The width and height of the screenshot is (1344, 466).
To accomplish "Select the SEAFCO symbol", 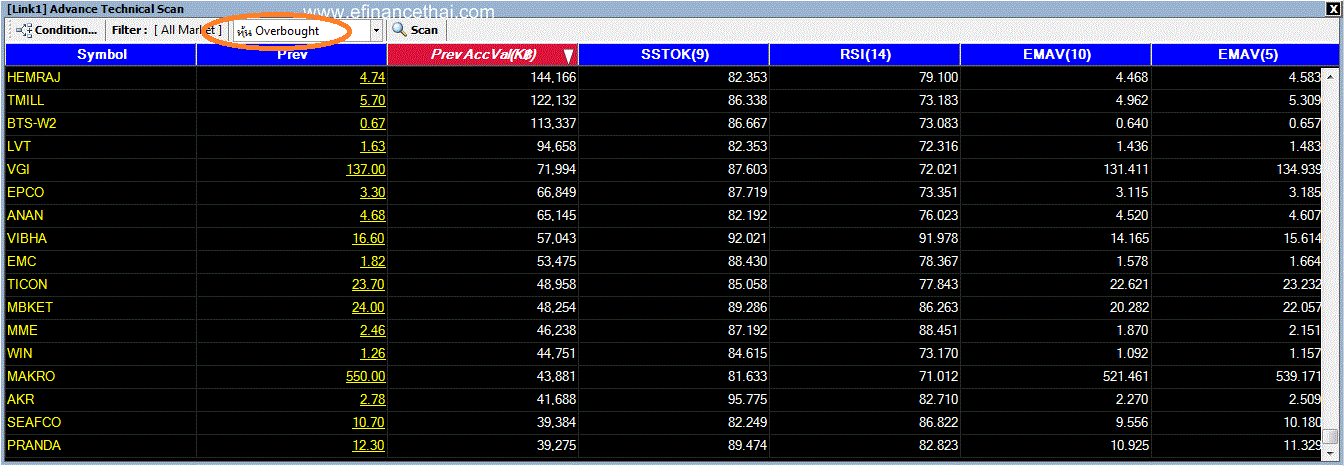I will click(34, 422).
